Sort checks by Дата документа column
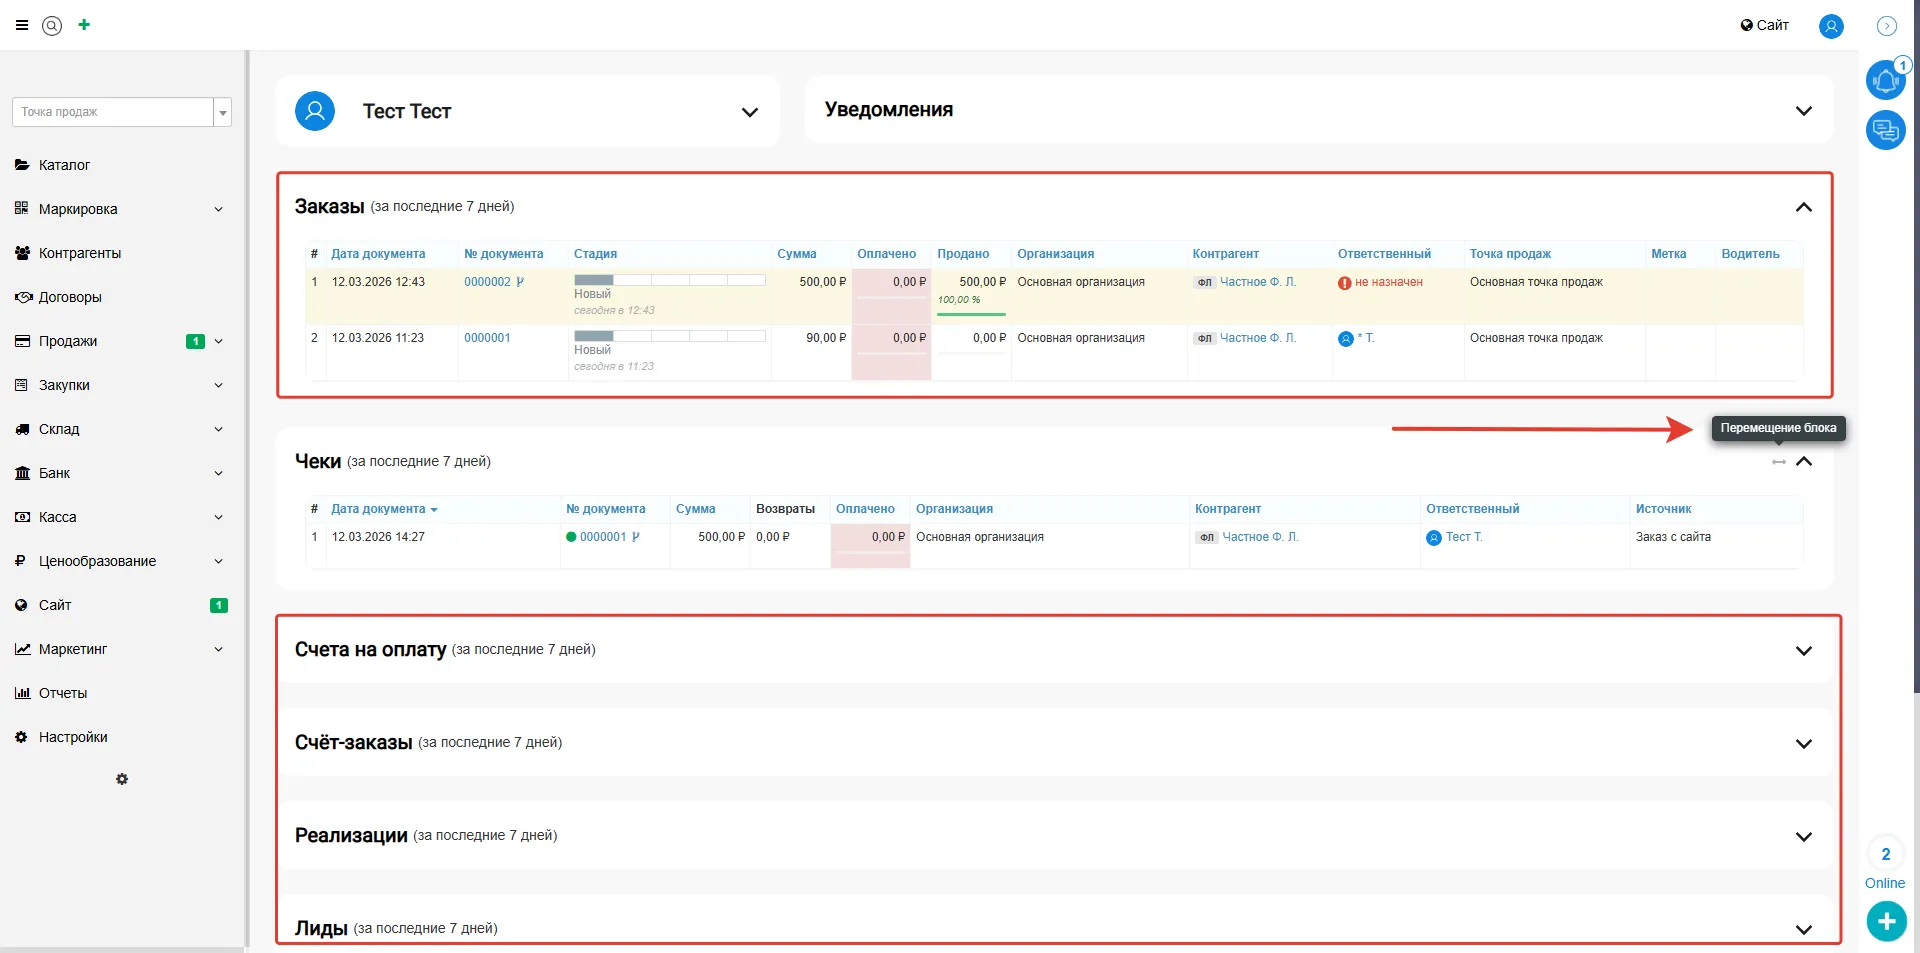This screenshot has height=953, width=1920. pyautogui.click(x=378, y=509)
